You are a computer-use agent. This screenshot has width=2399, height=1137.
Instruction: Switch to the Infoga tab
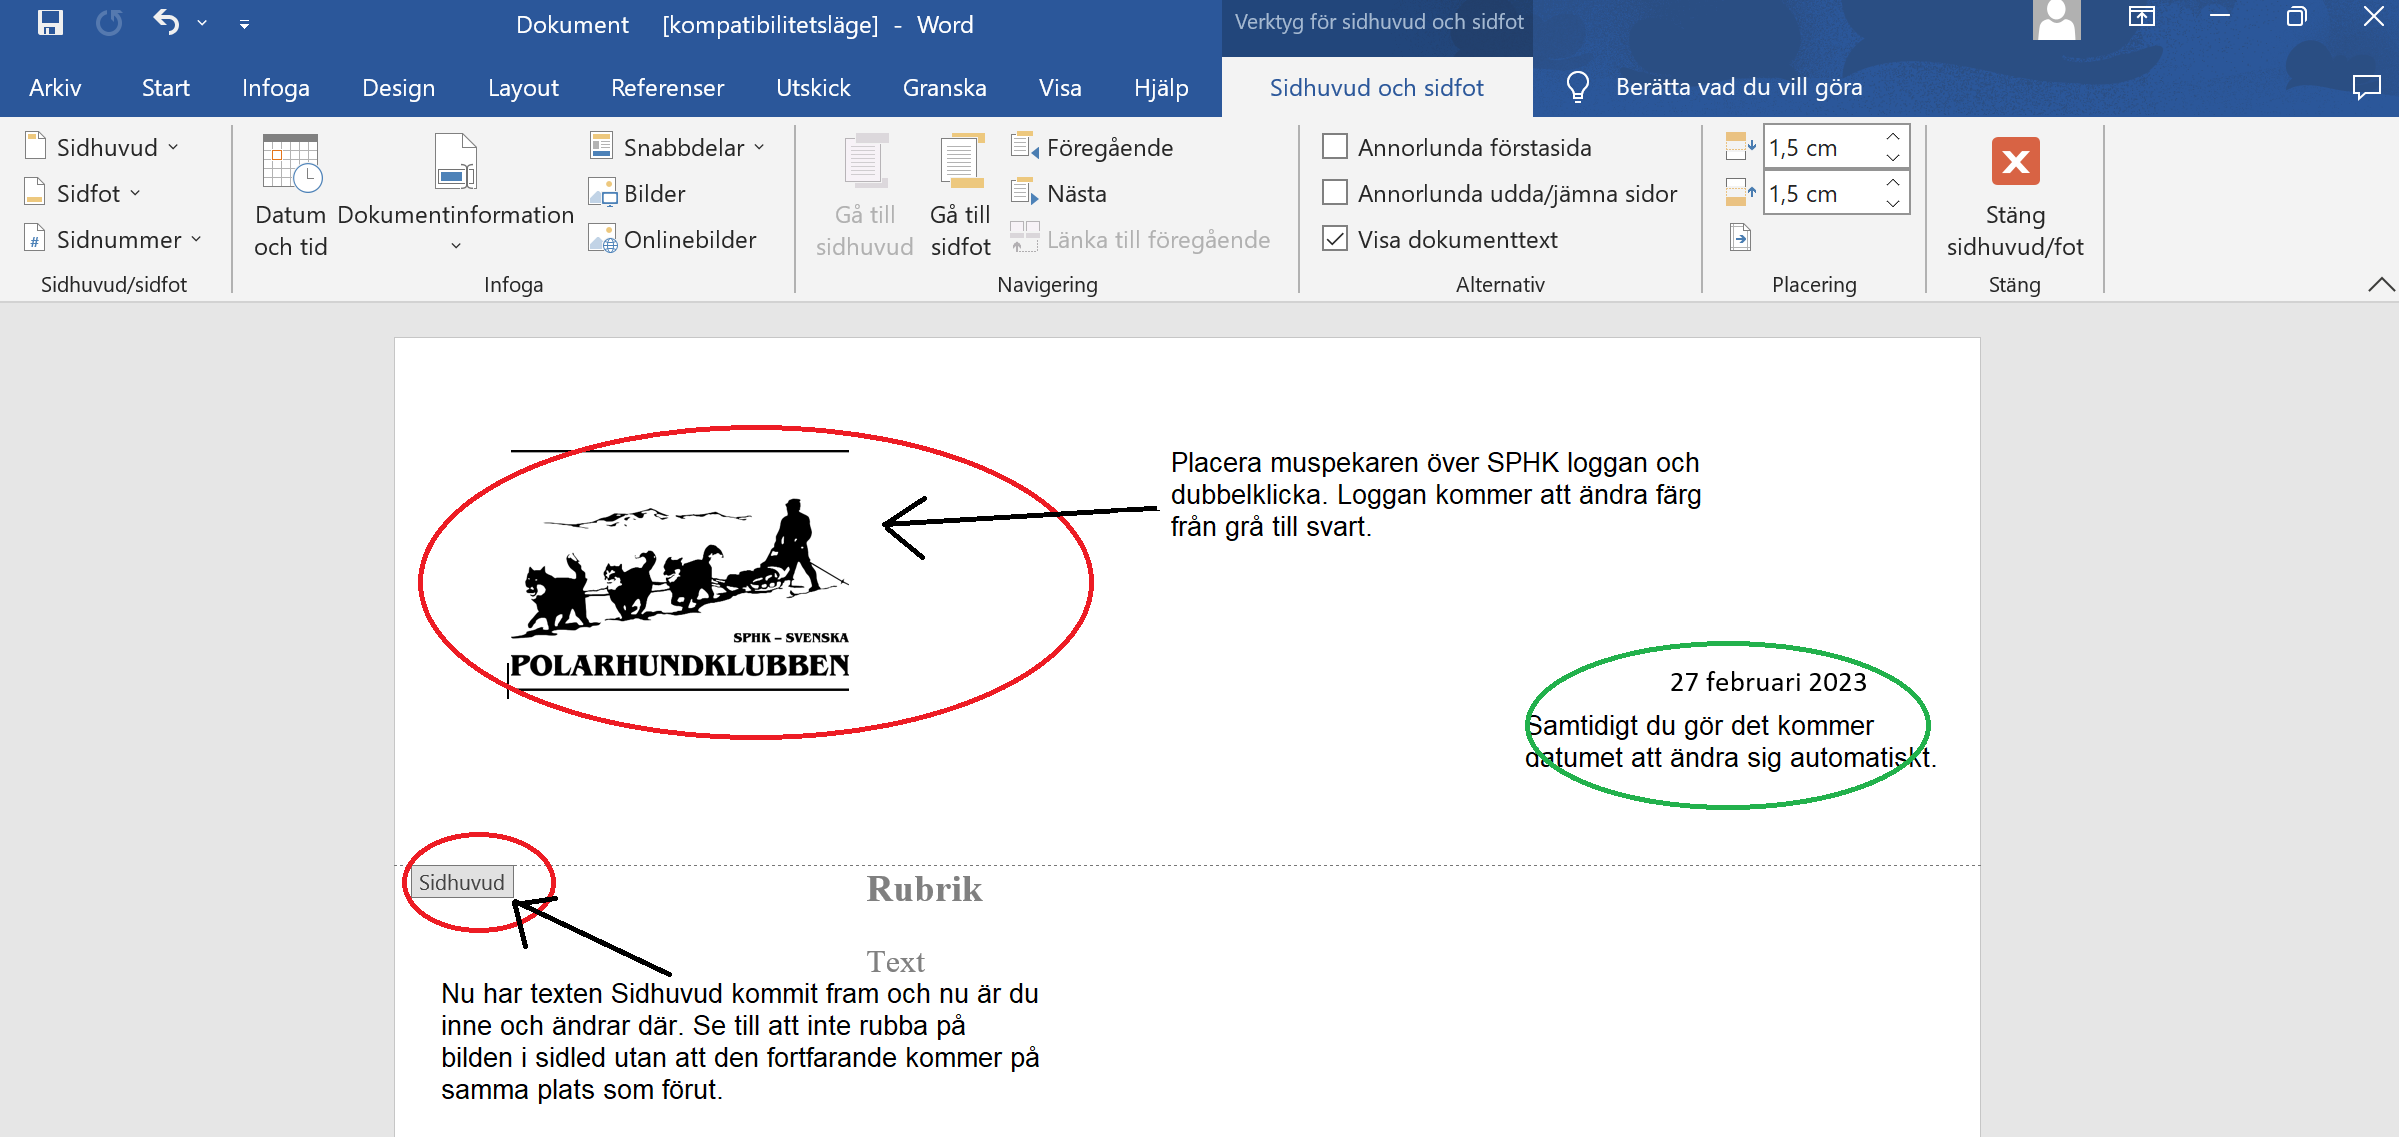click(275, 88)
